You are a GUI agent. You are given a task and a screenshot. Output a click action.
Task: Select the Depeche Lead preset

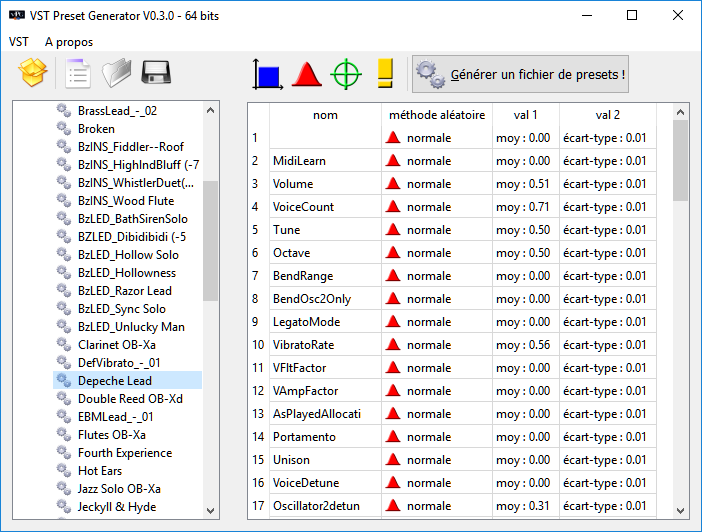115,381
